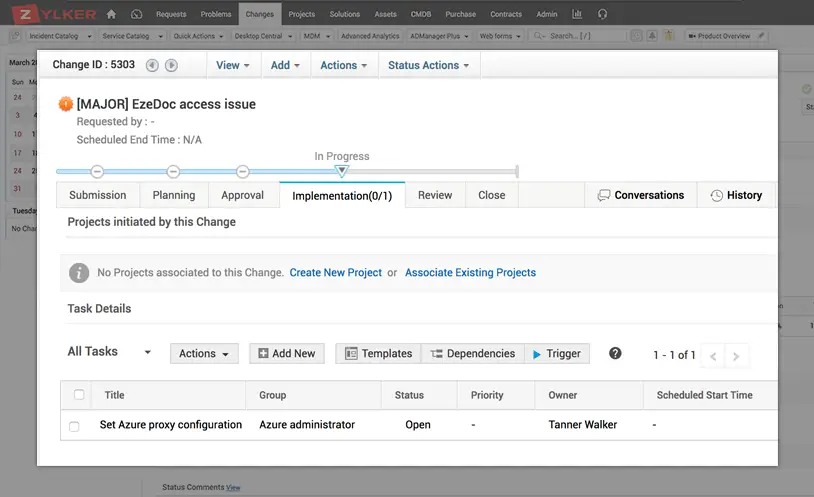
Task: Open task help question mark icon
Action: (615, 353)
